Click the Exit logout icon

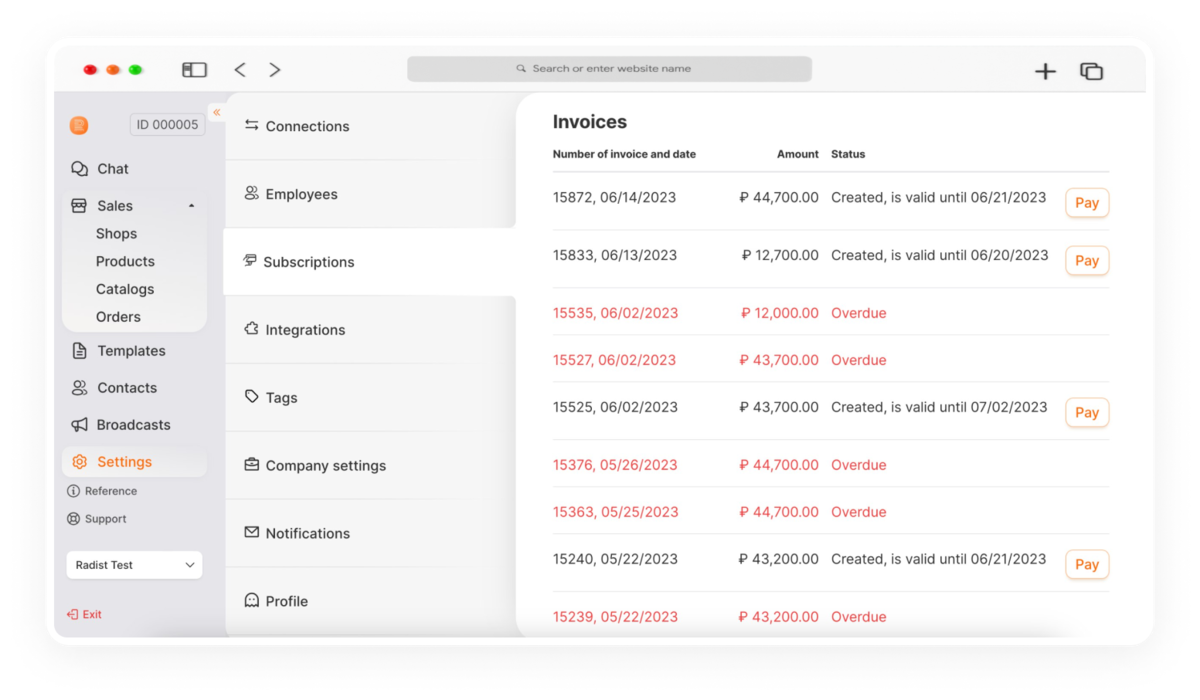(72, 615)
